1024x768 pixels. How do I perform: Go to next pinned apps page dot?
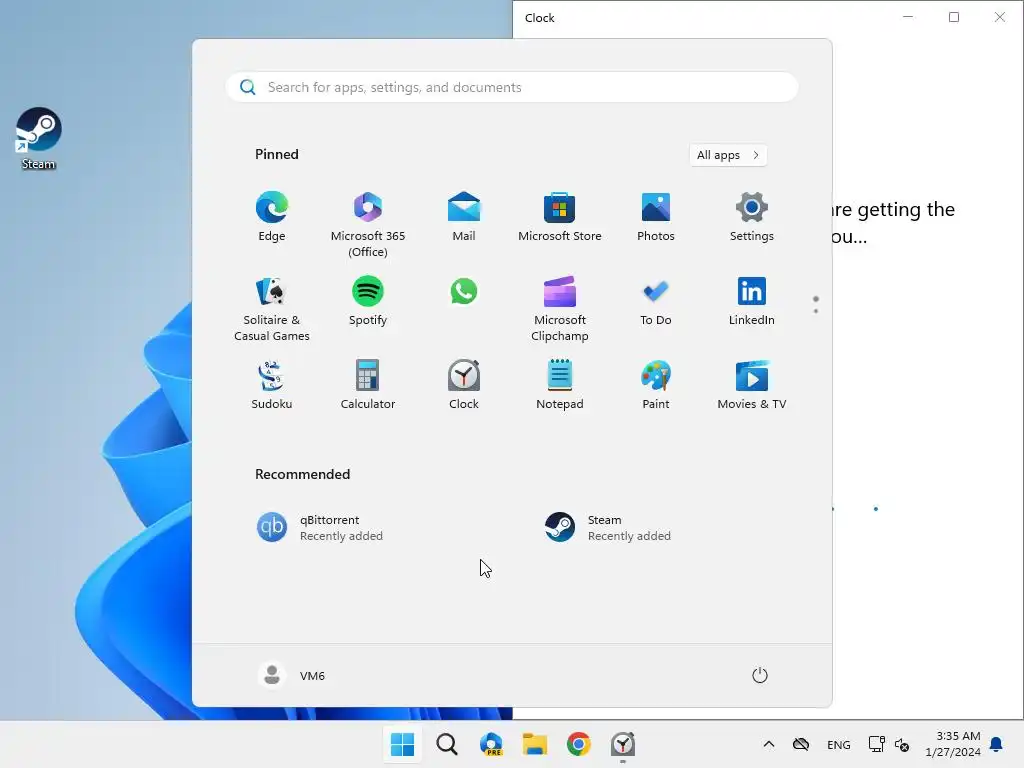[816, 311]
